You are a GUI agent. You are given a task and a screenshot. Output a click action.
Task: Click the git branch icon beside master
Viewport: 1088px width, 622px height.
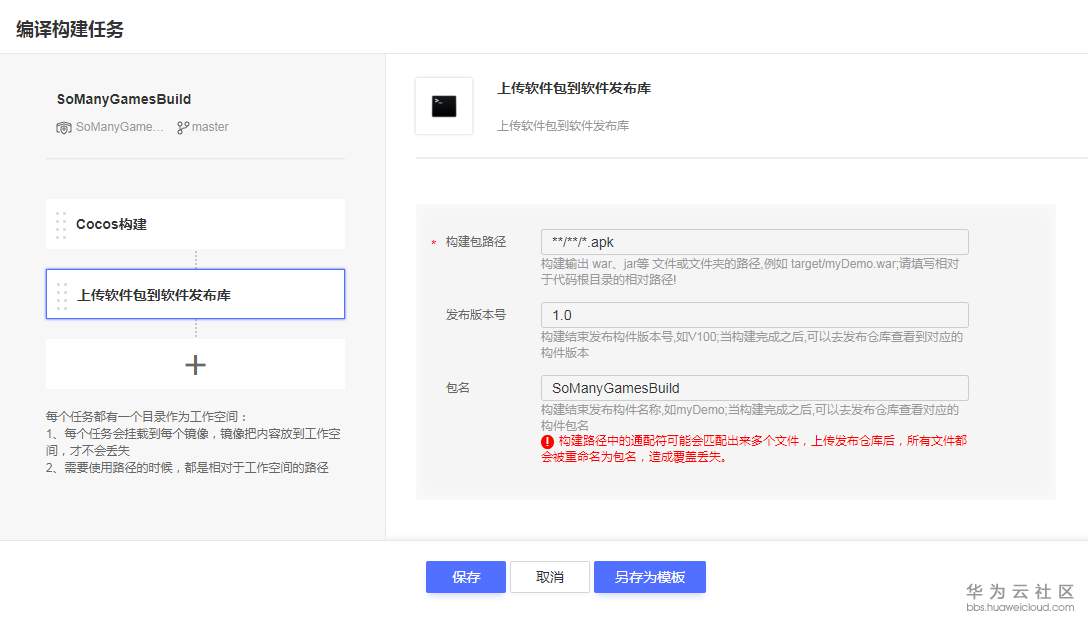(182, 127)
